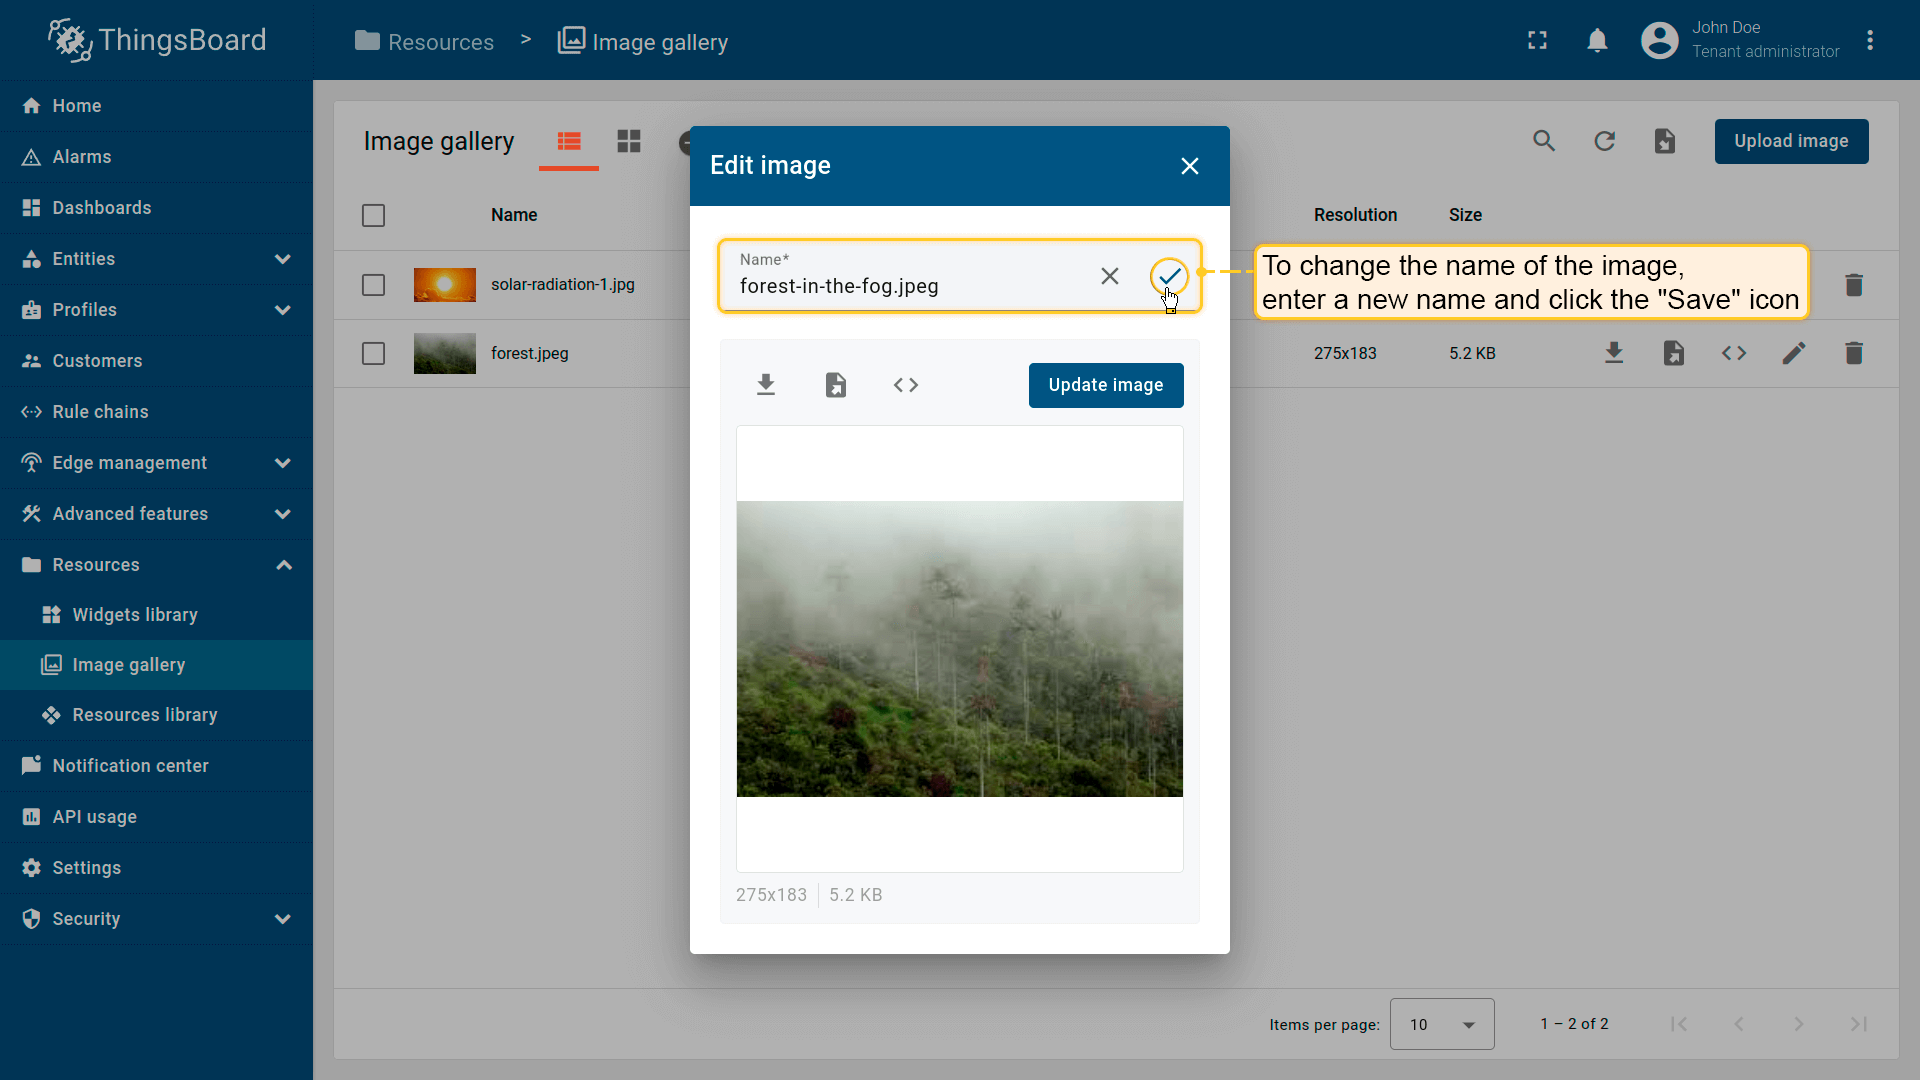Click the Update image button
This screenshot has width=1920, height=1080.
(x=1105, y=385)
